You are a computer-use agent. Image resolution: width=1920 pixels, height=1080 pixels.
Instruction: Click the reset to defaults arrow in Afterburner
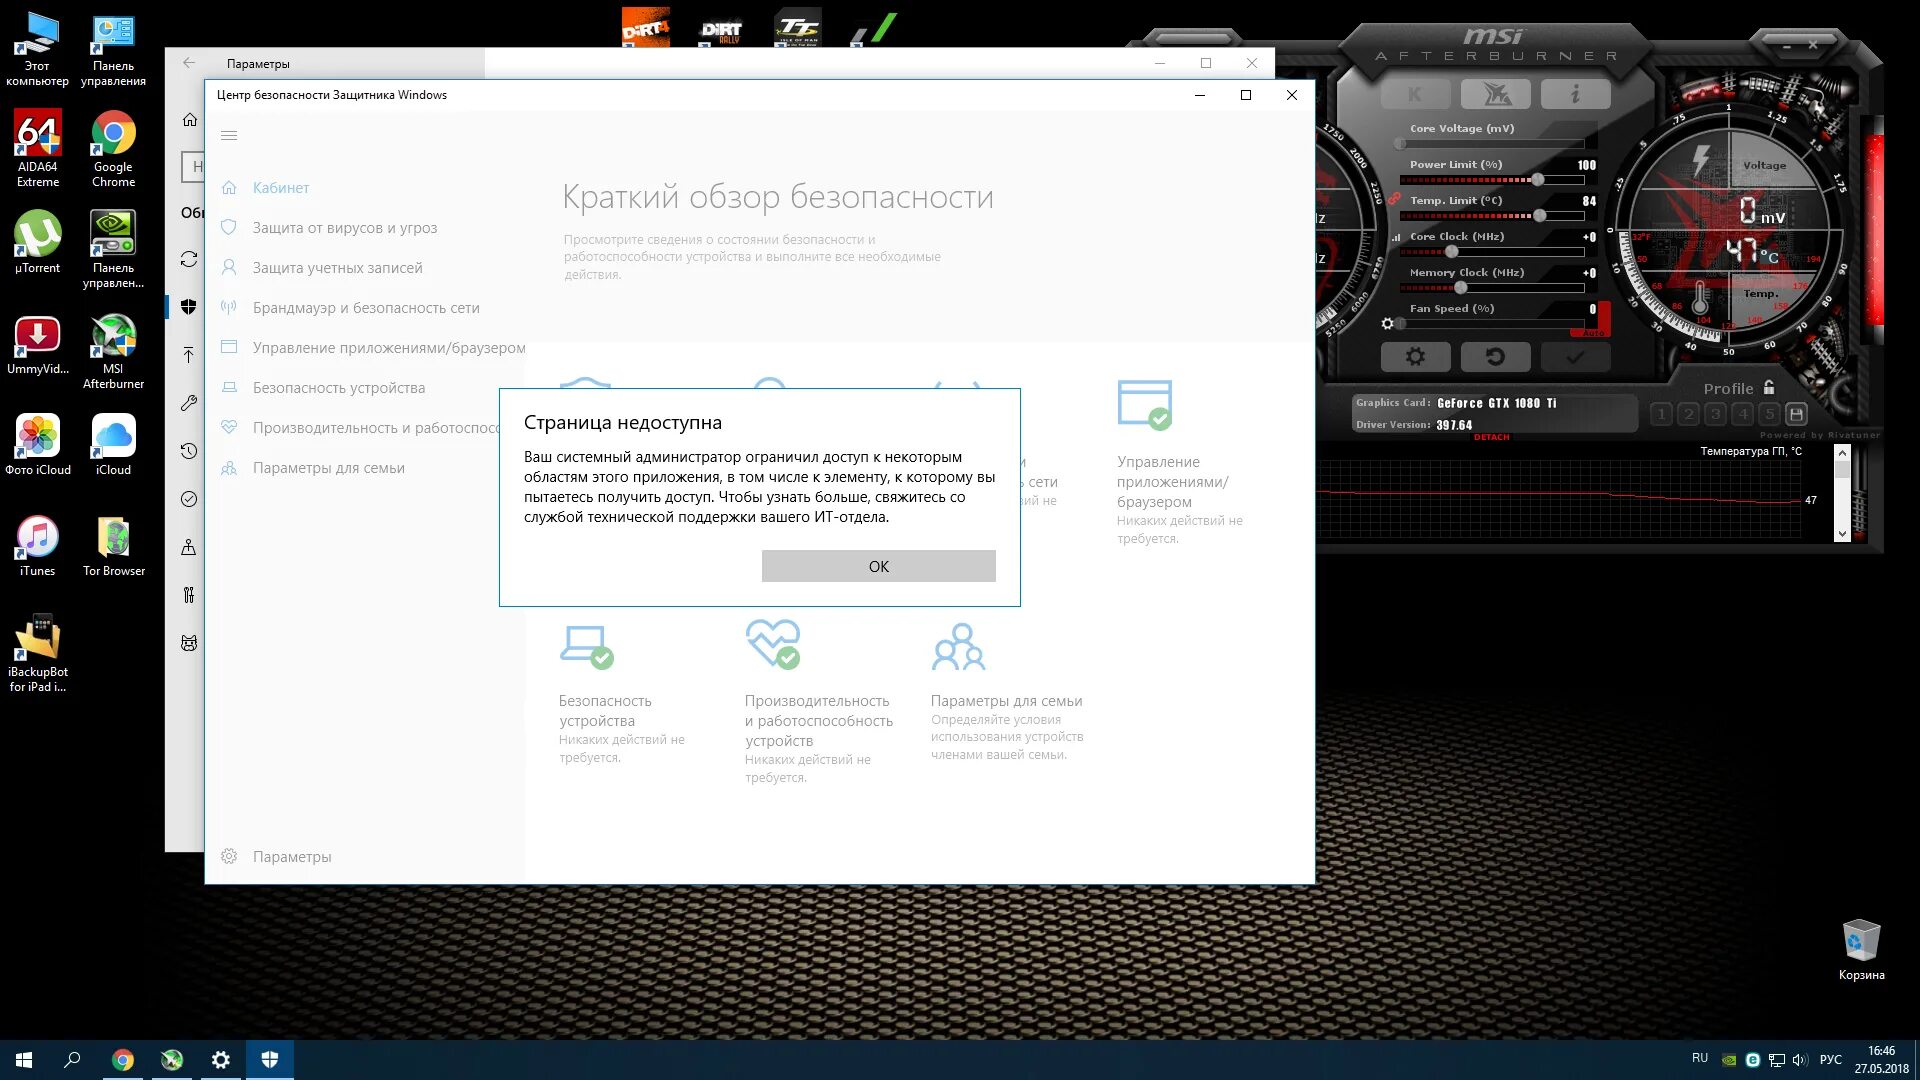coord(1495,357)
